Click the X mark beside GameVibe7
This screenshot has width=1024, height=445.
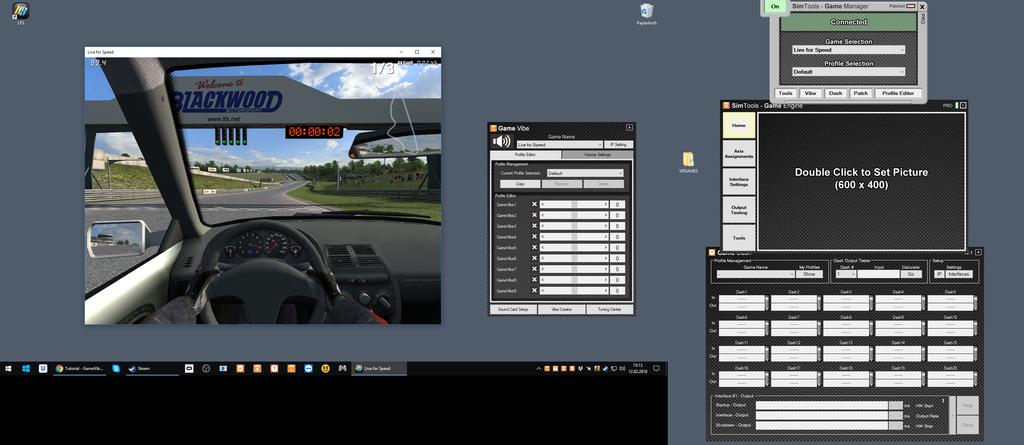(534, 269)
